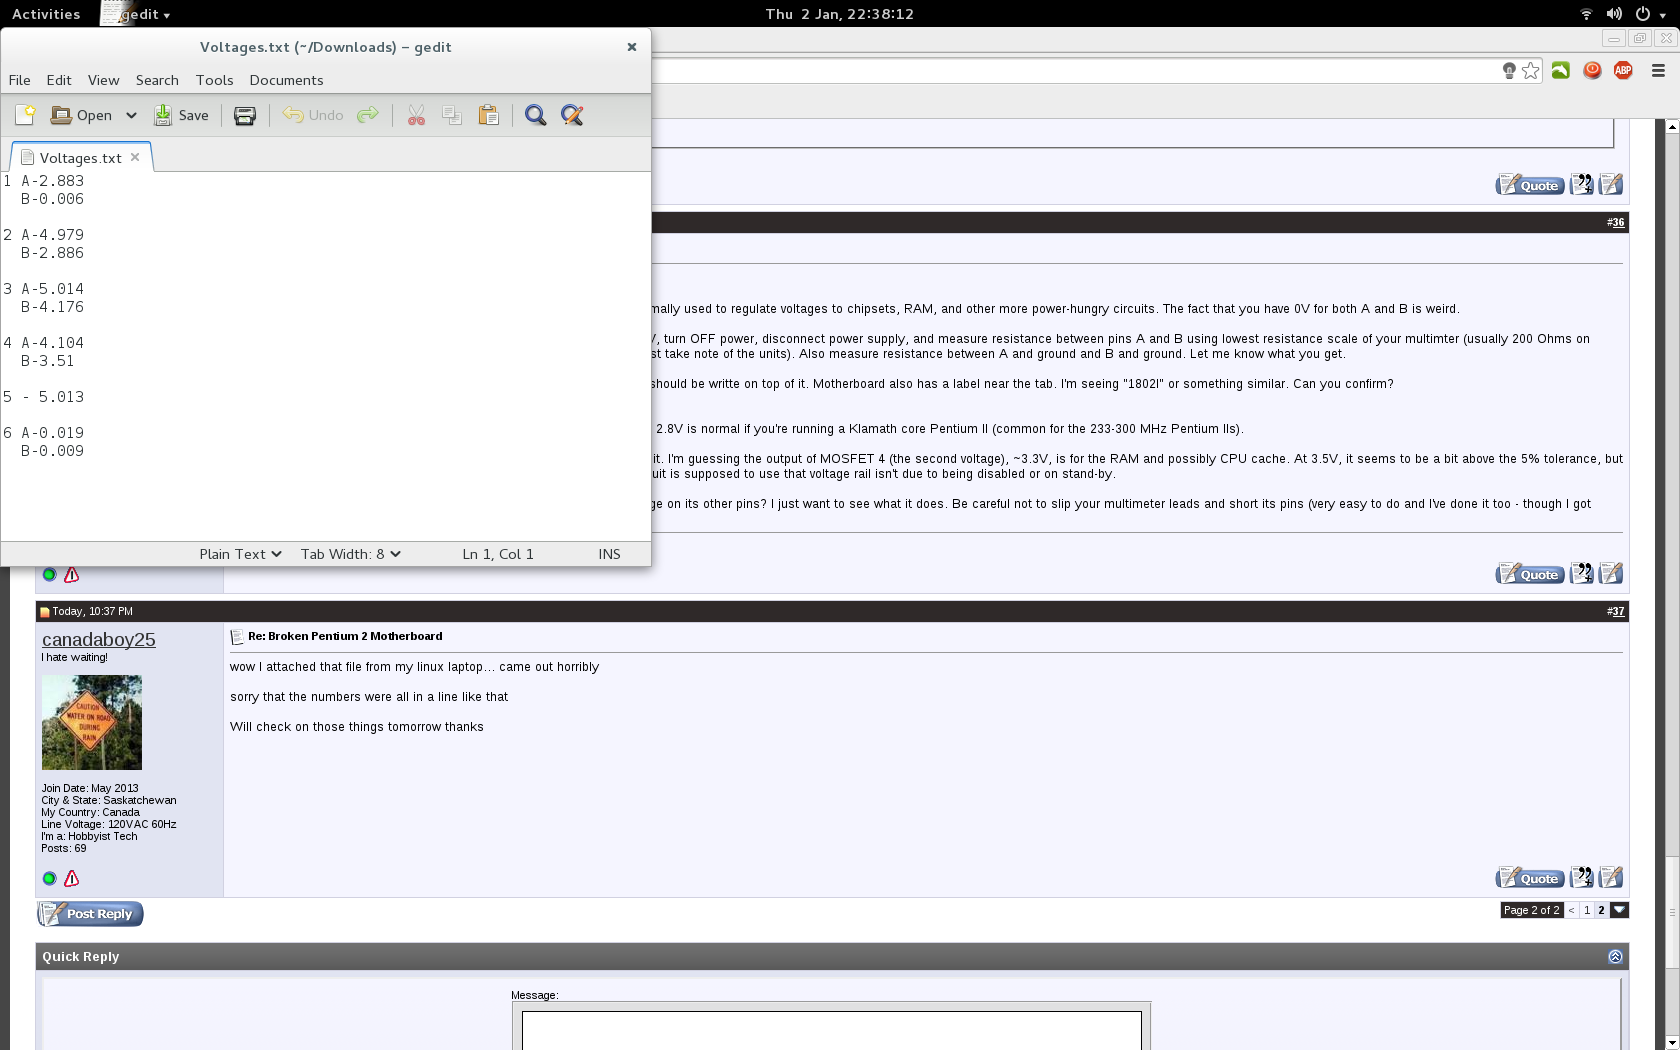Open Find and Replace in gedit toolbar
Image resolution: width=1680 pixels, height=1050 pixels.
point(572,115)
